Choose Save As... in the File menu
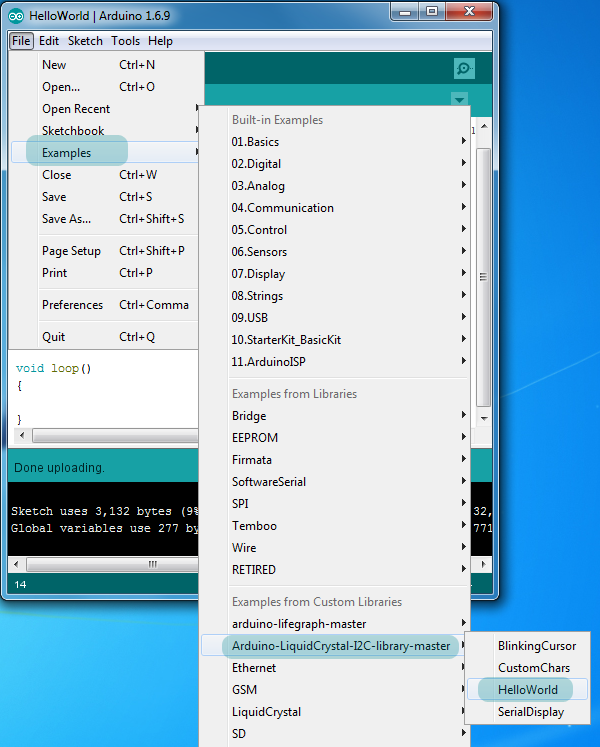This screenshot has height=747, width=600. [x=105, y=219]
